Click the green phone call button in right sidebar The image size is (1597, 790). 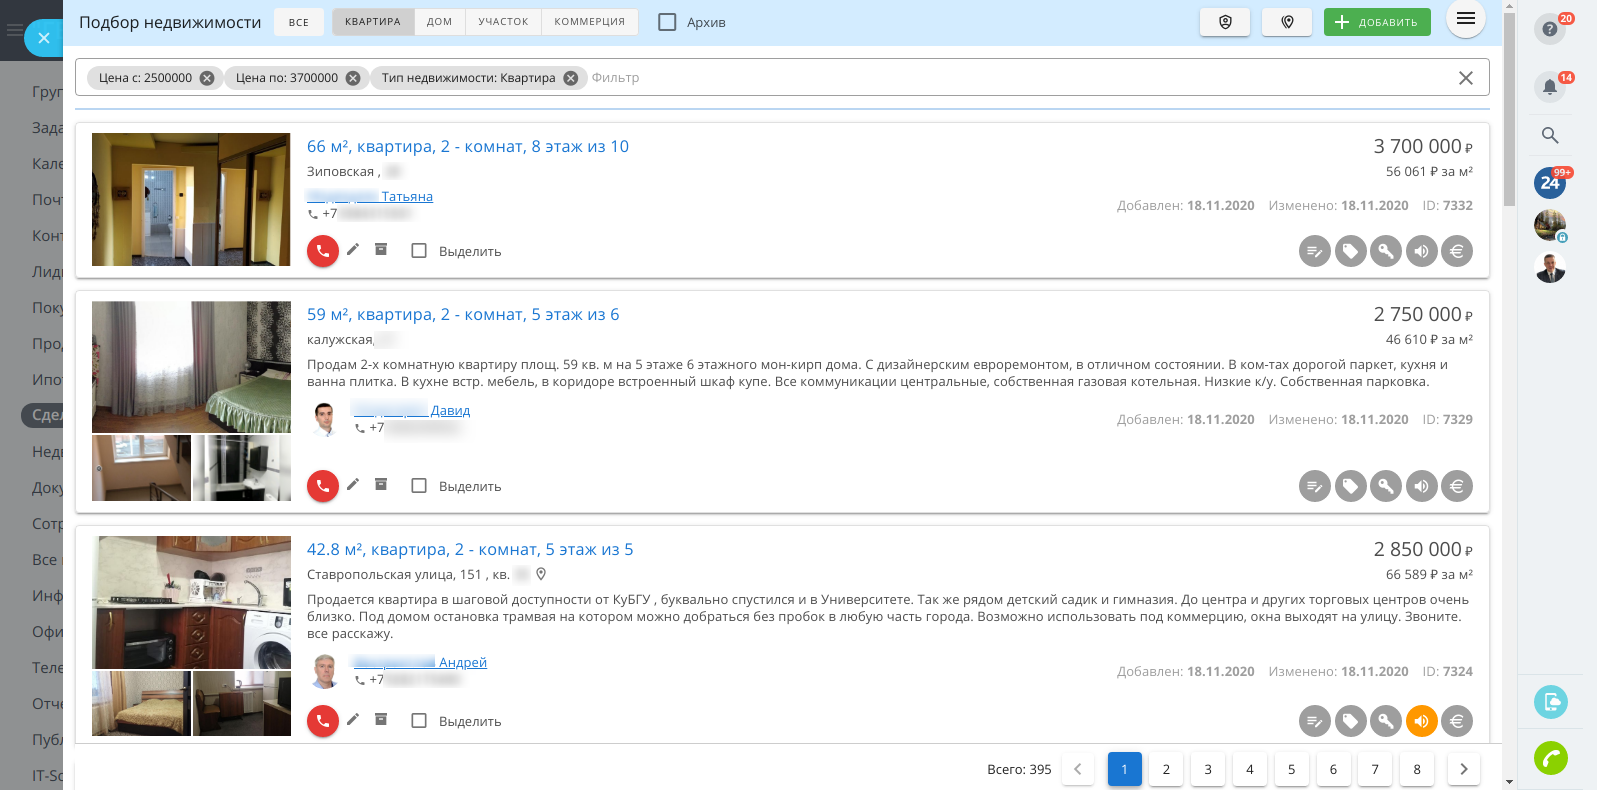click(1551, 758)
